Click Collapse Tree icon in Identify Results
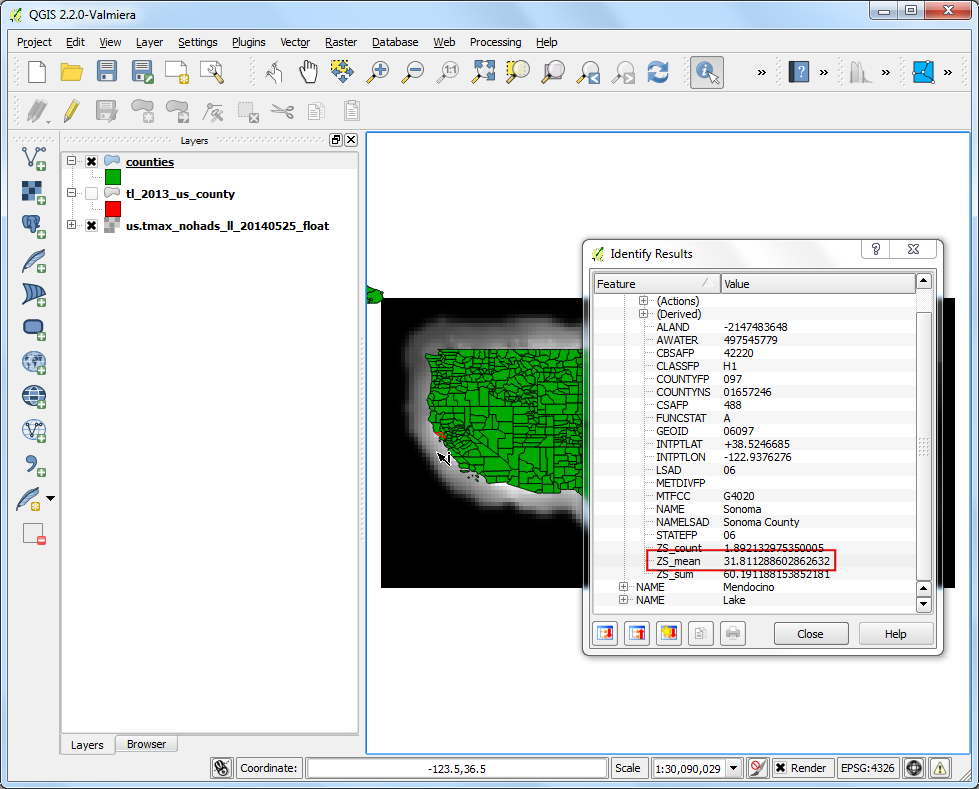This screenshot has height=789, width=979. click(x=637, y=633)
